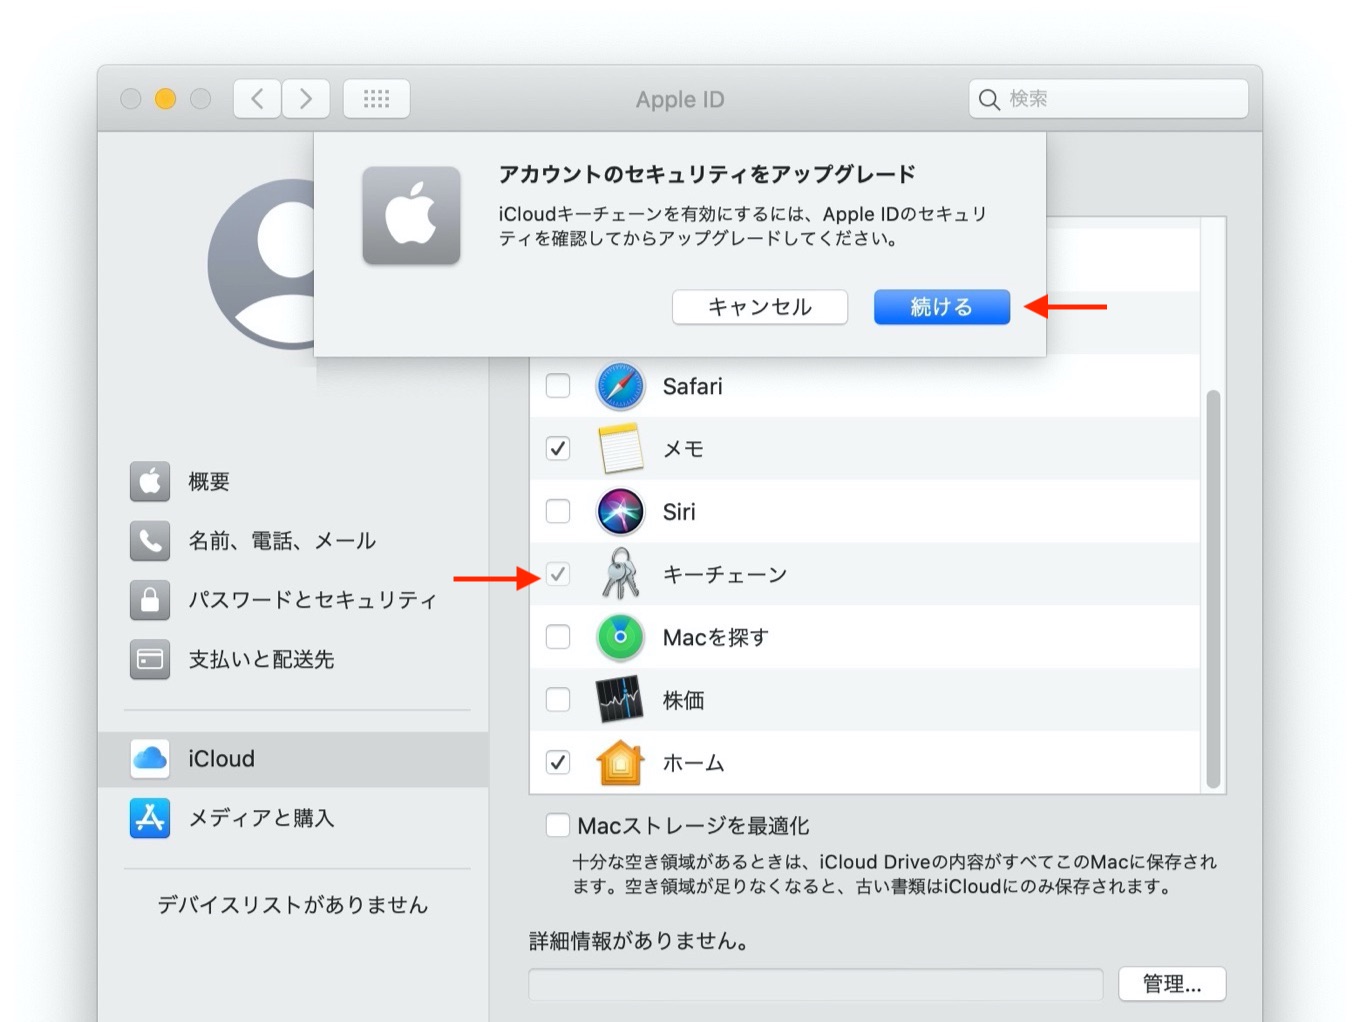Click the 詳細情報がありません text

tap(639, 941)
